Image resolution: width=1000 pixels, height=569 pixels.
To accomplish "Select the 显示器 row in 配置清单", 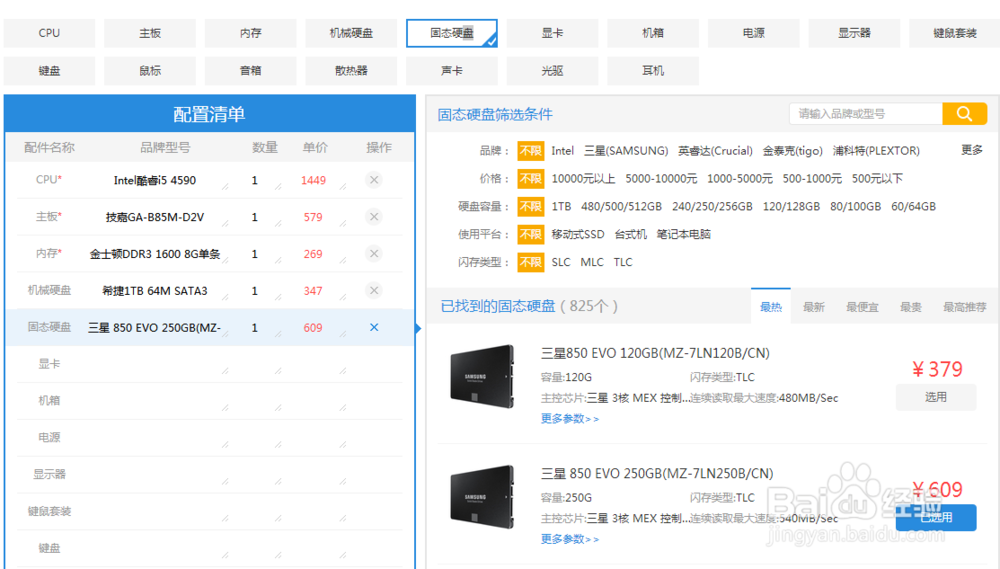I will click(210, 475).
